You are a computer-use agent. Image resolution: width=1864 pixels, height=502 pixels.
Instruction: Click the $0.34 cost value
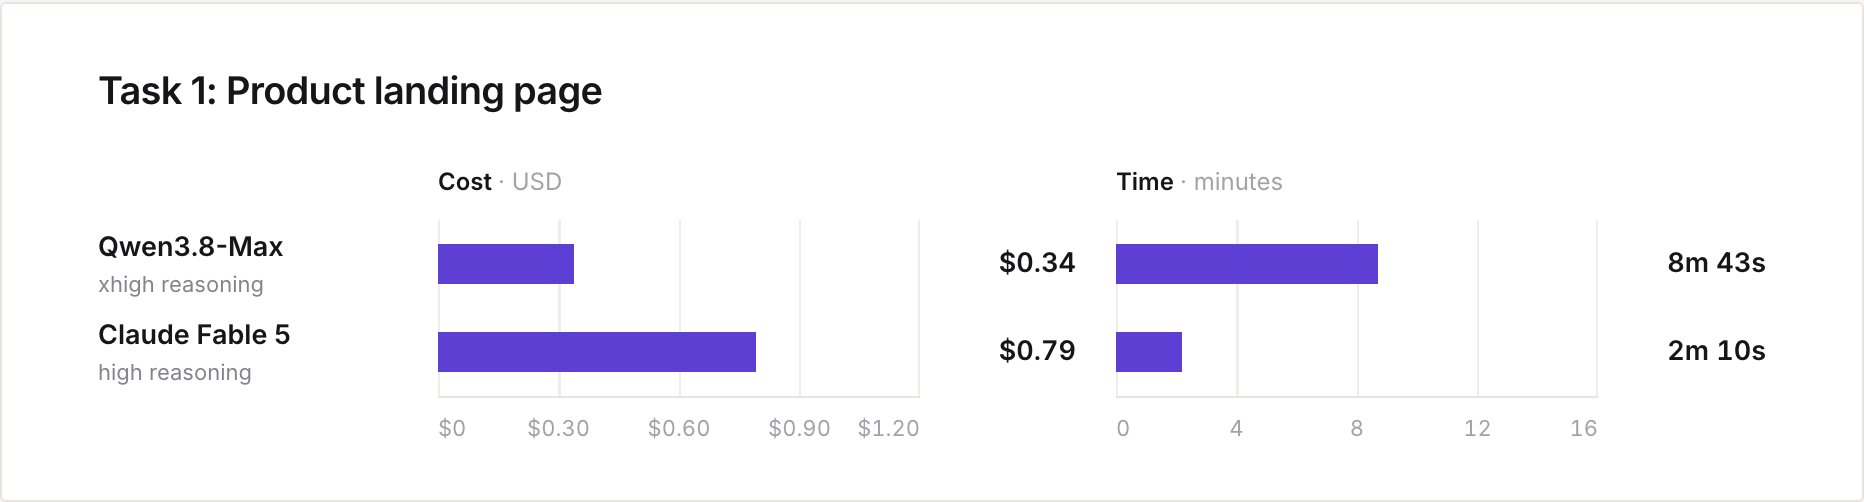click(1037, 263)
